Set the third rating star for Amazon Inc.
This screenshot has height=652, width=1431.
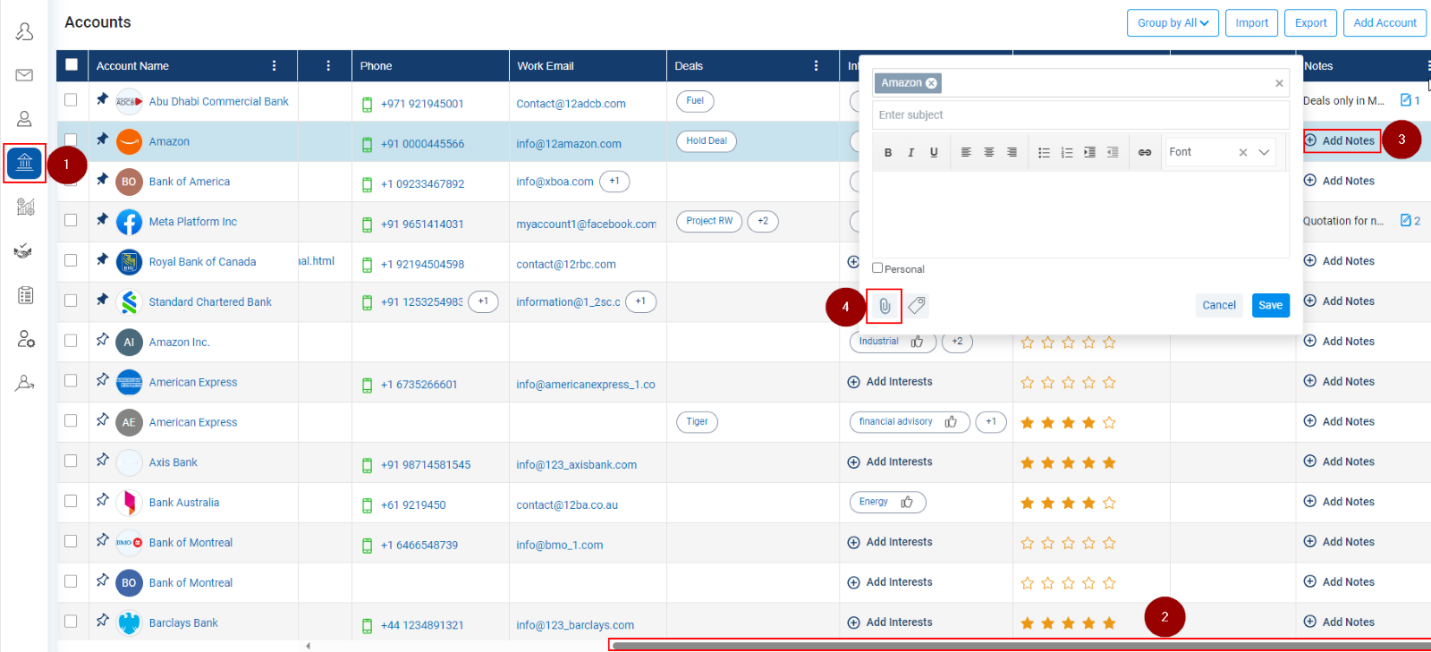click(x=1068, y=342)
